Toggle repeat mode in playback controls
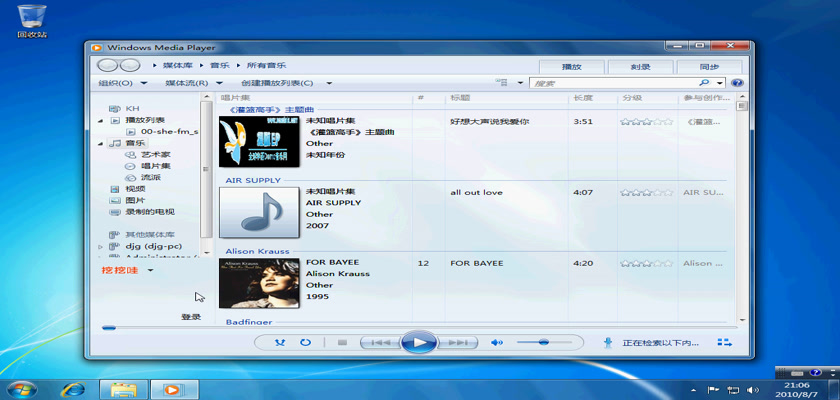Image resolution: width=840 pixels, height=400 pixels. pos(305,342)
